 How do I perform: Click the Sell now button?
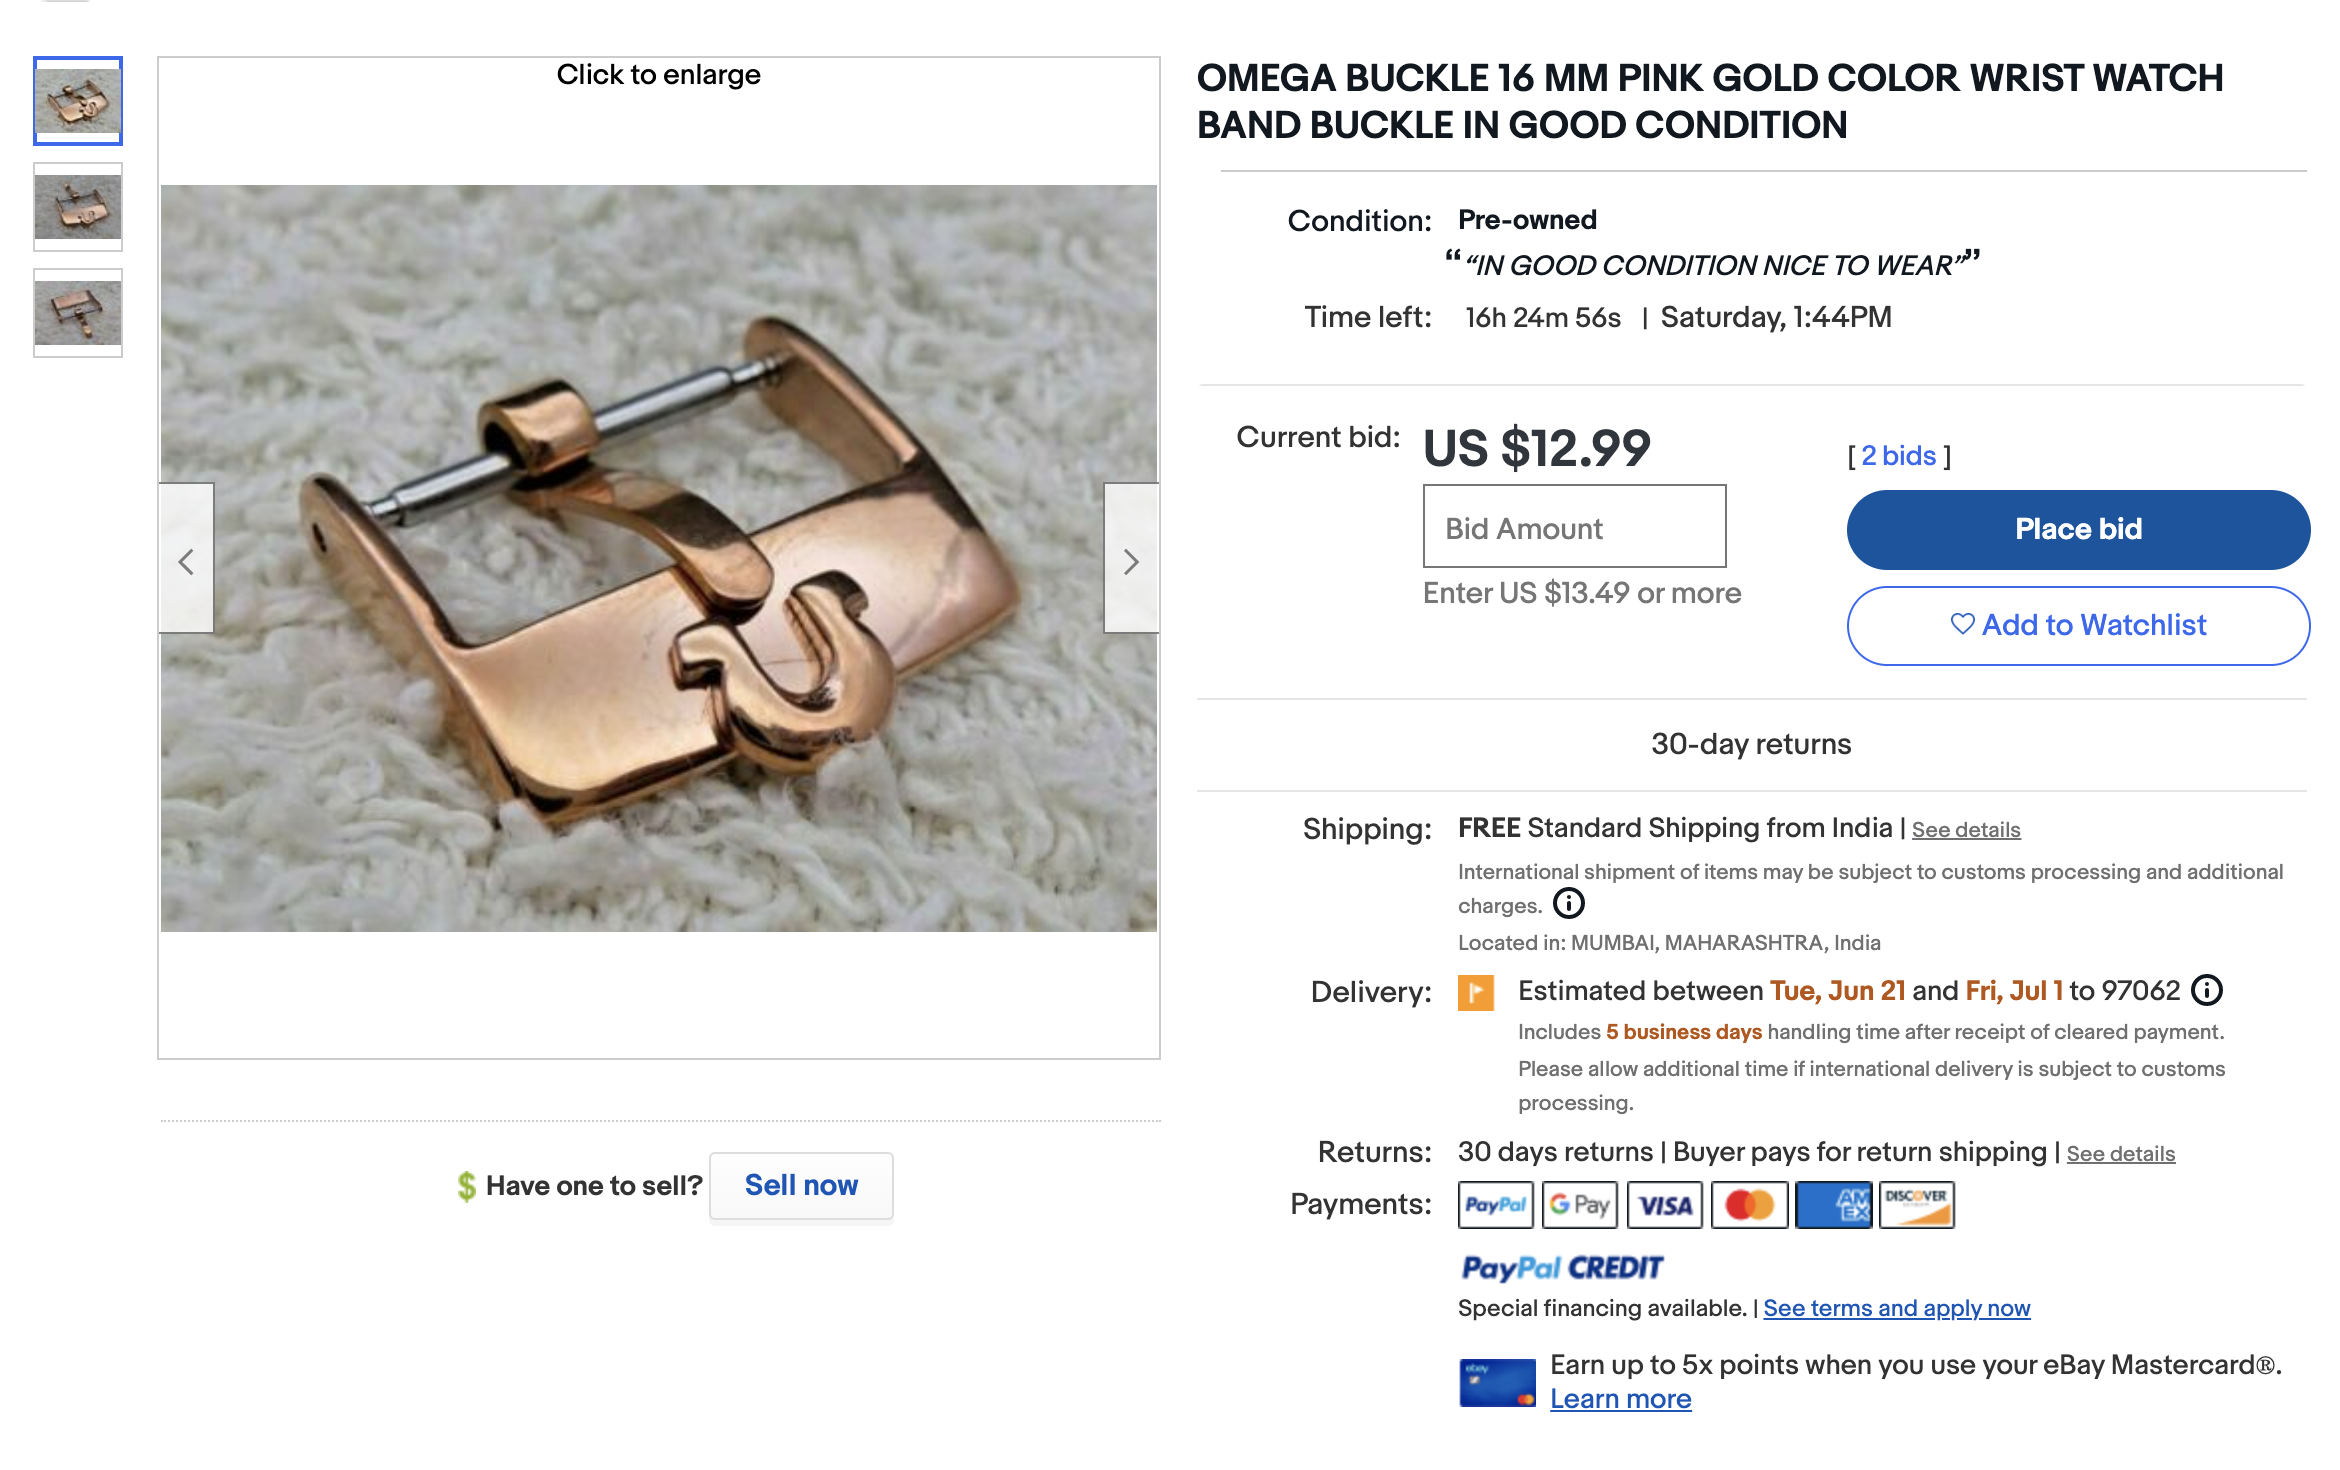tap(801, 1185)
